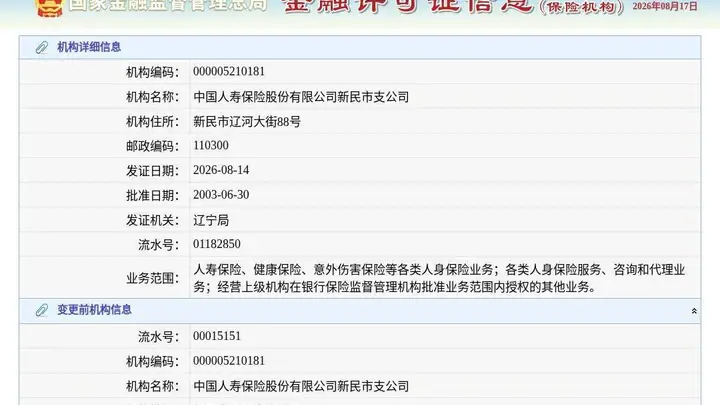Viewport: 720px width, 405px height.
Task: Click serial number 01182850
Action: coord(217,244)
